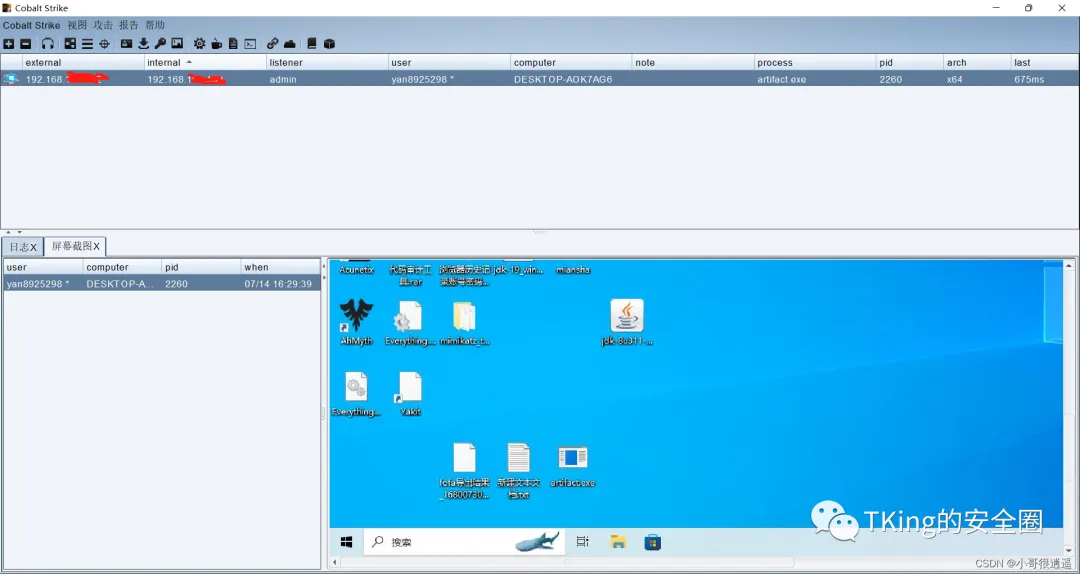
Task: Click File Explorer icon in captured taskbar
Action: tap(618, 542)
